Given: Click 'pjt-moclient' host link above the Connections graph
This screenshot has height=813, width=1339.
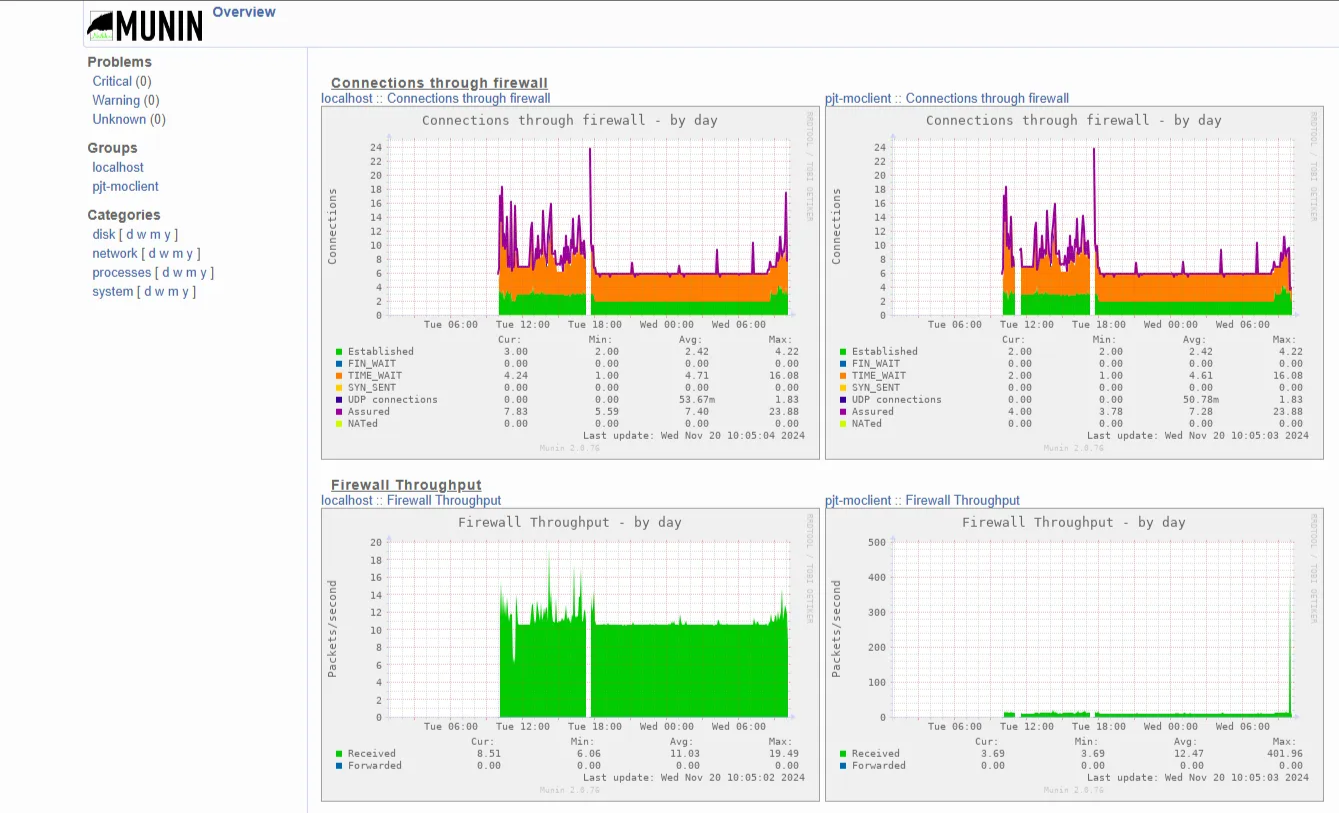Looking at the screenshot, I should 858,98.
